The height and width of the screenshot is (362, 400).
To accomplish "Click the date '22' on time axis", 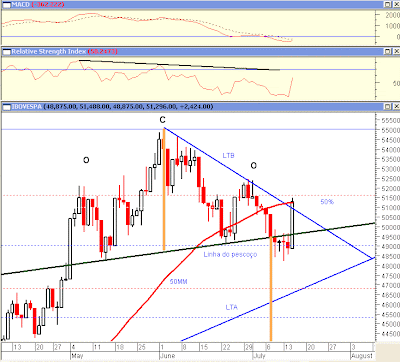I will coord(226,347).
